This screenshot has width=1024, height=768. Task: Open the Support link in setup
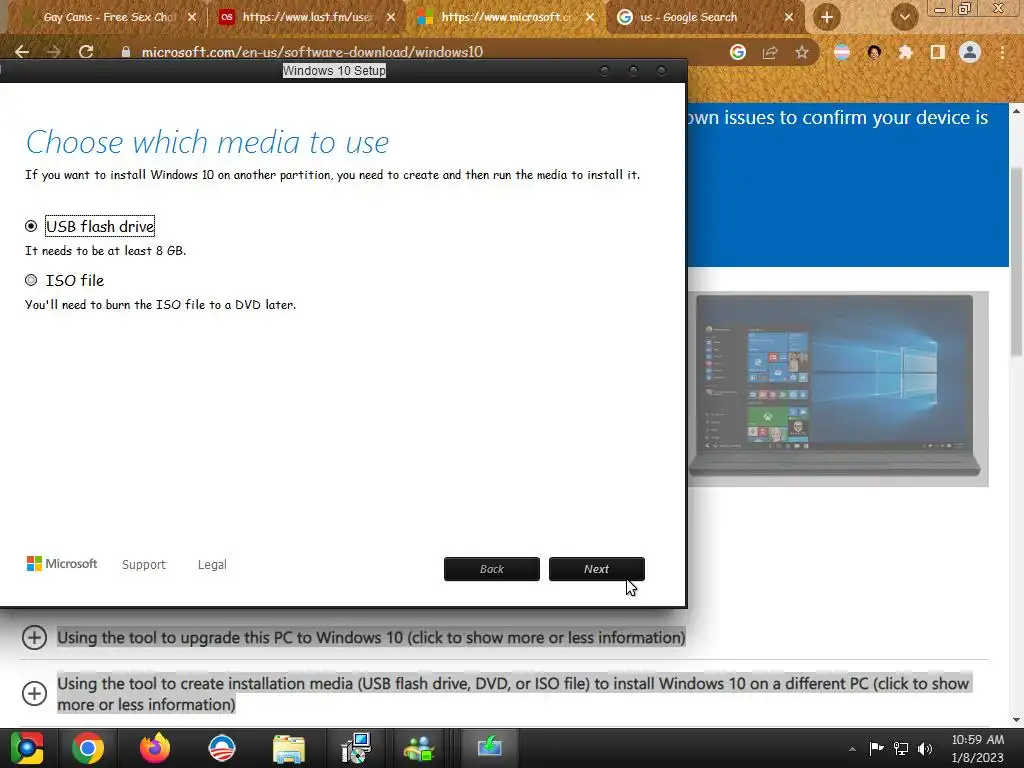pyautogui.click(x=144, y=564)
